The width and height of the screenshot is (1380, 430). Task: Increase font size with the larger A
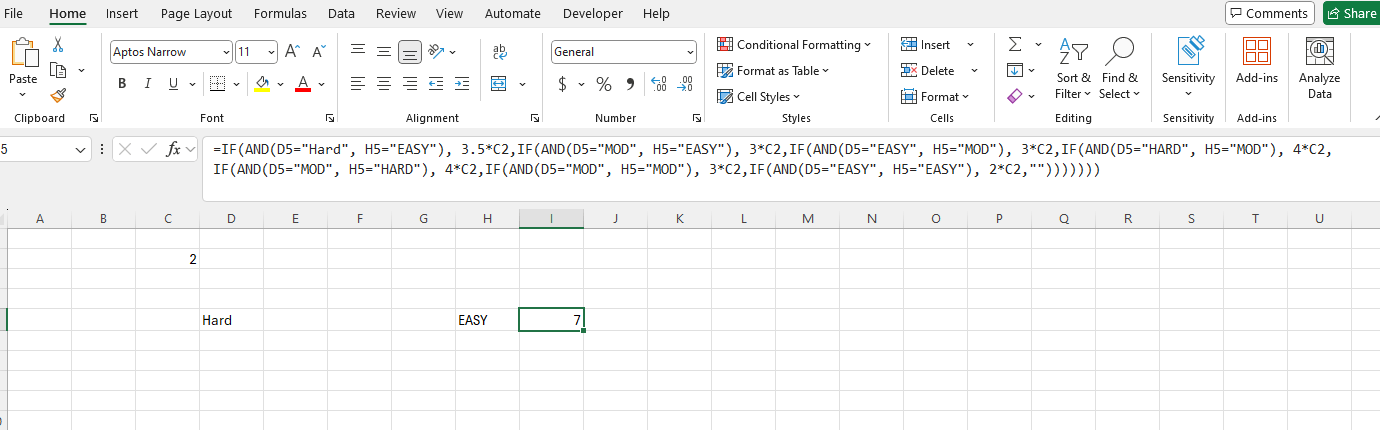tap(292, 52)
